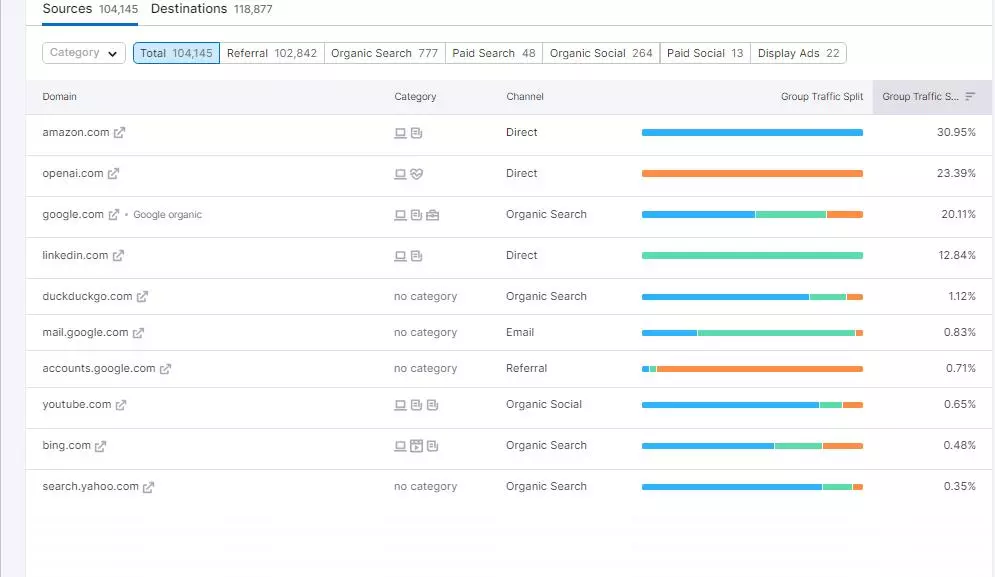Open amazon.com external link icon

(119, 133)
